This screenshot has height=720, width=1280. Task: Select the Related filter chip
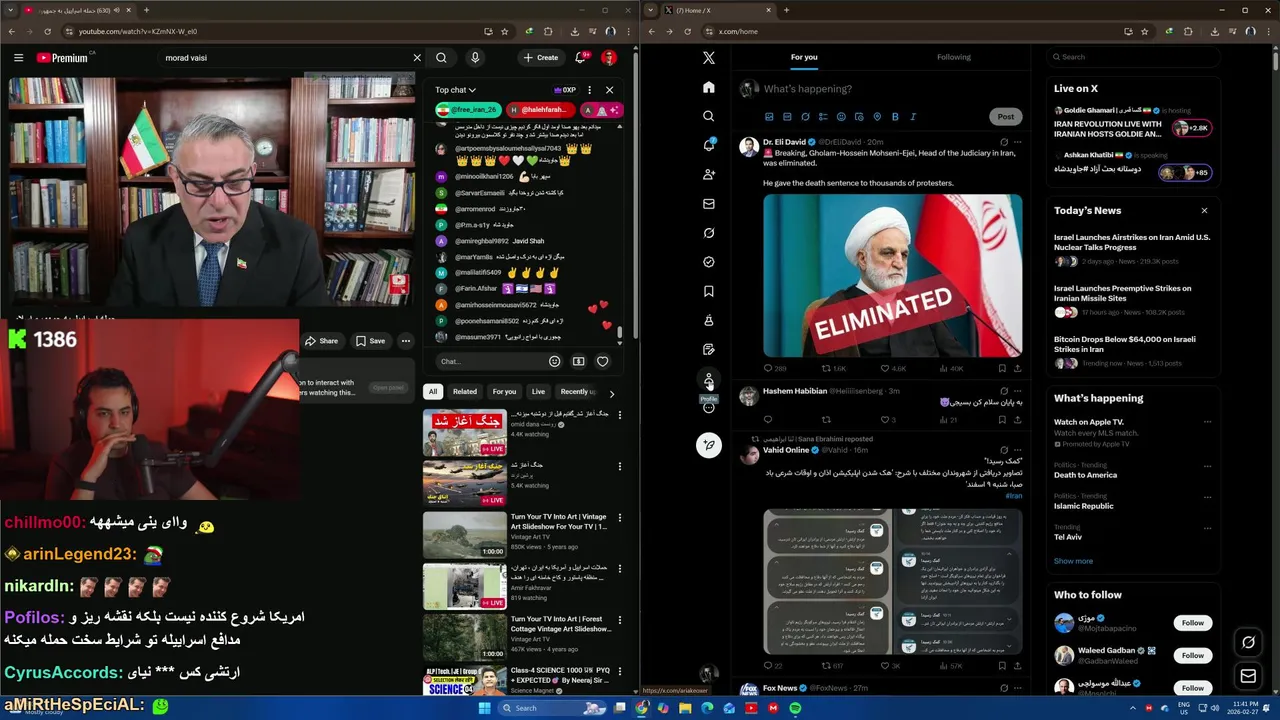tap(465, 392)
